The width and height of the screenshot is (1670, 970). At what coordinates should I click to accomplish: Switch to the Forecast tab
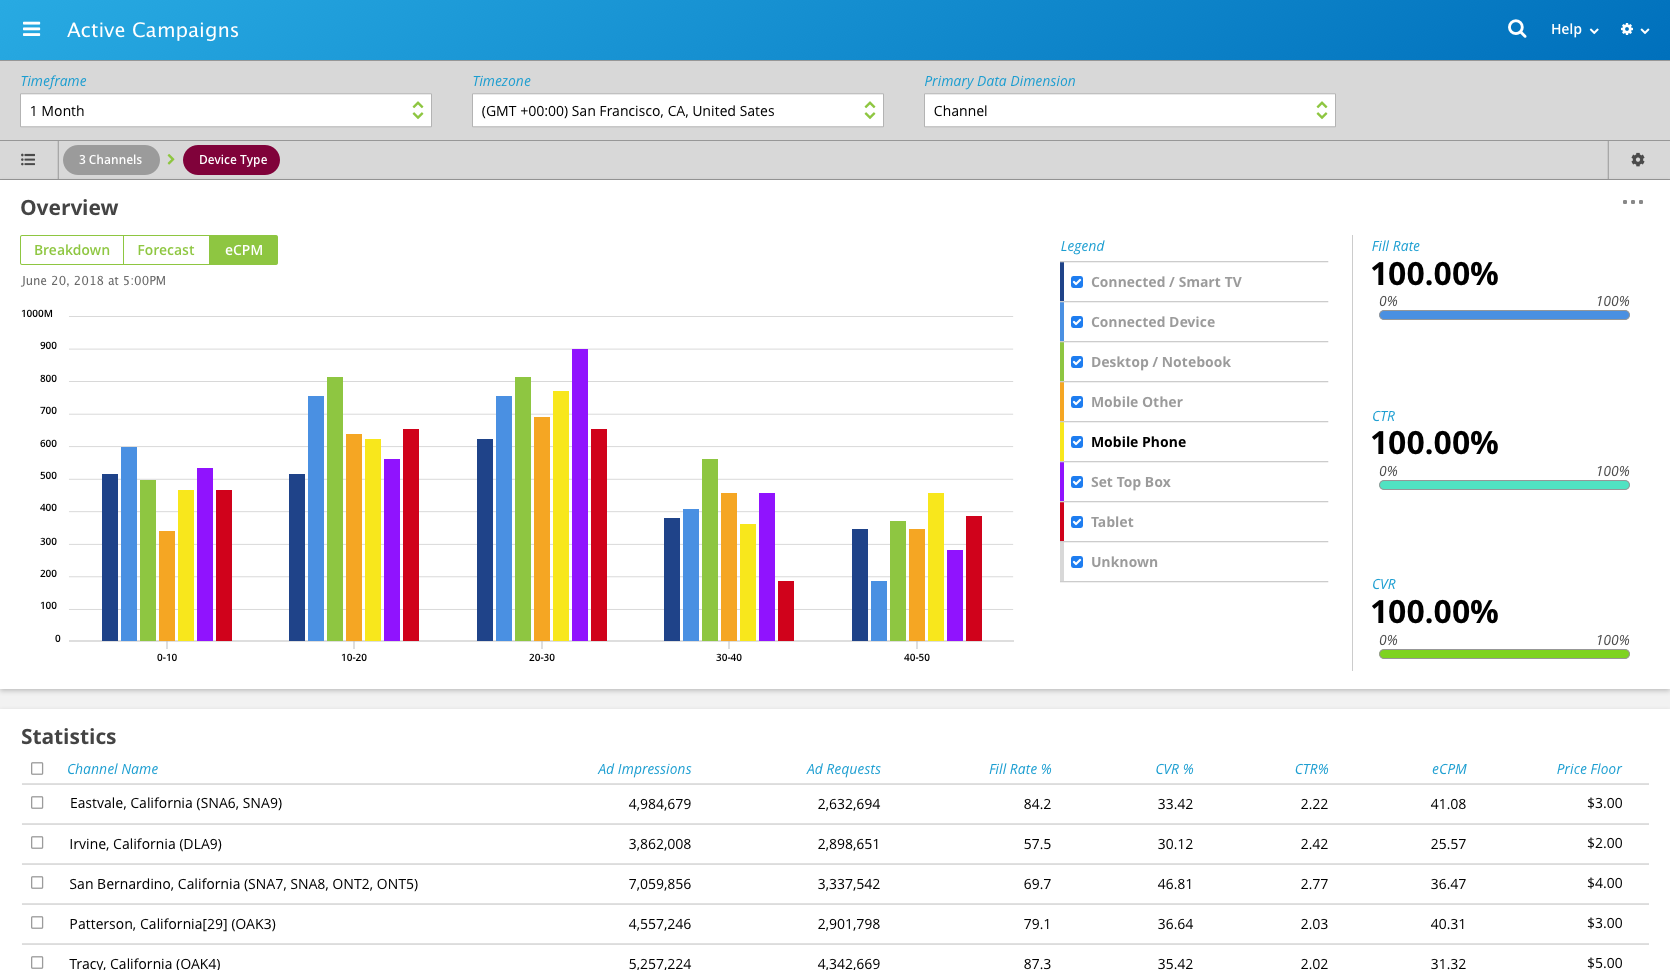point(166,250)
